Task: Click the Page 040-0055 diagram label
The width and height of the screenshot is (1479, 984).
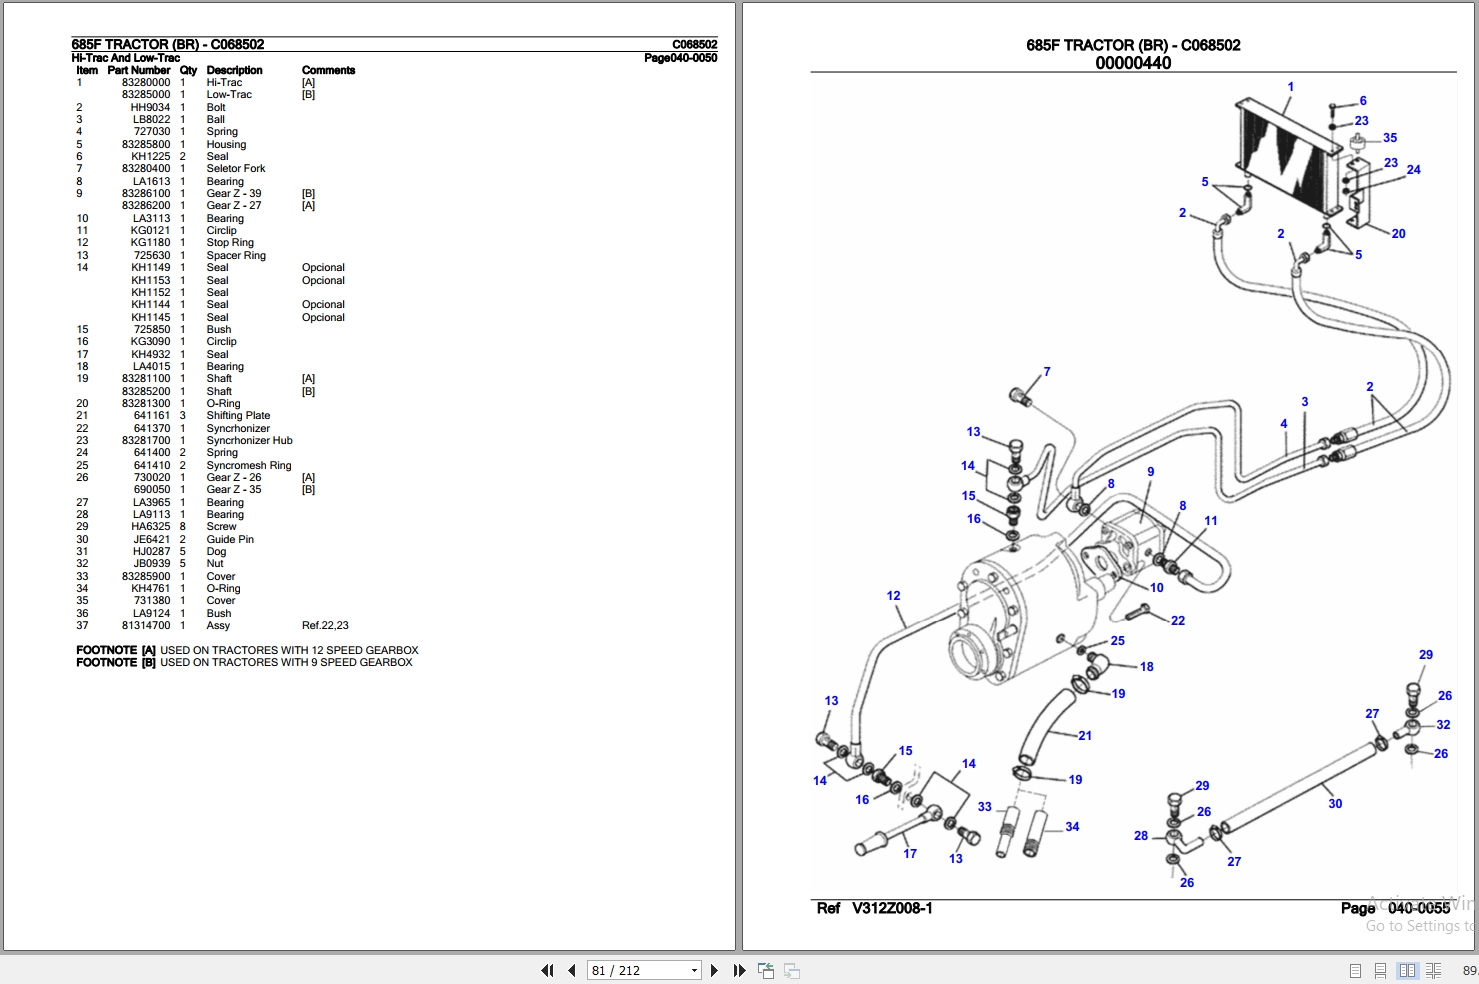Action: [1395, 908]
